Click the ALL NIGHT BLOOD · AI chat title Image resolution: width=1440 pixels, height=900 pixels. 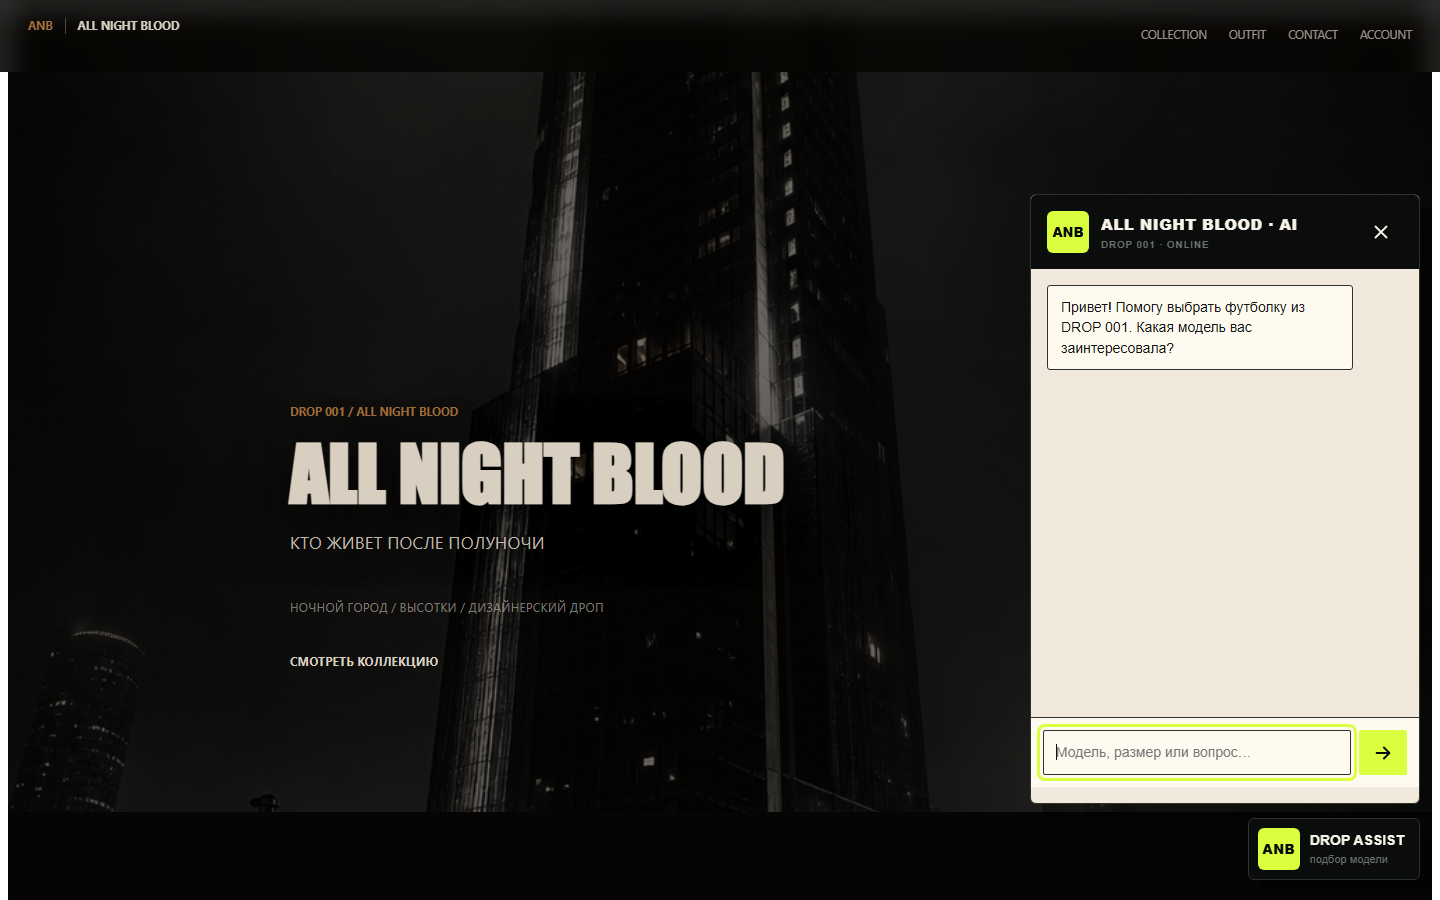tap(1199, 225)
